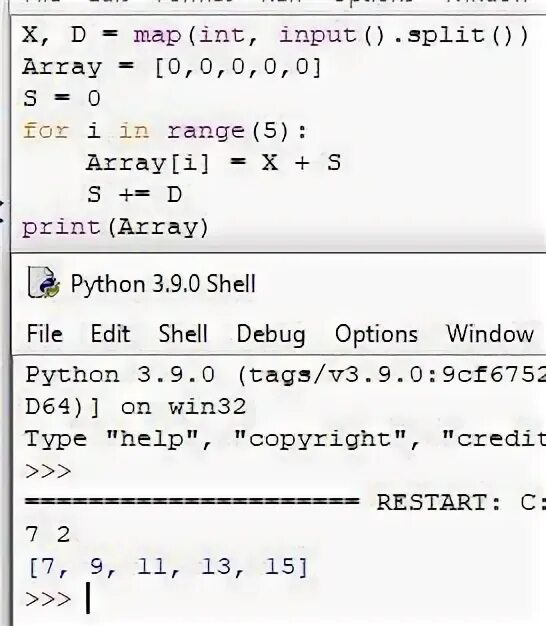Open the Window menu

490,334
